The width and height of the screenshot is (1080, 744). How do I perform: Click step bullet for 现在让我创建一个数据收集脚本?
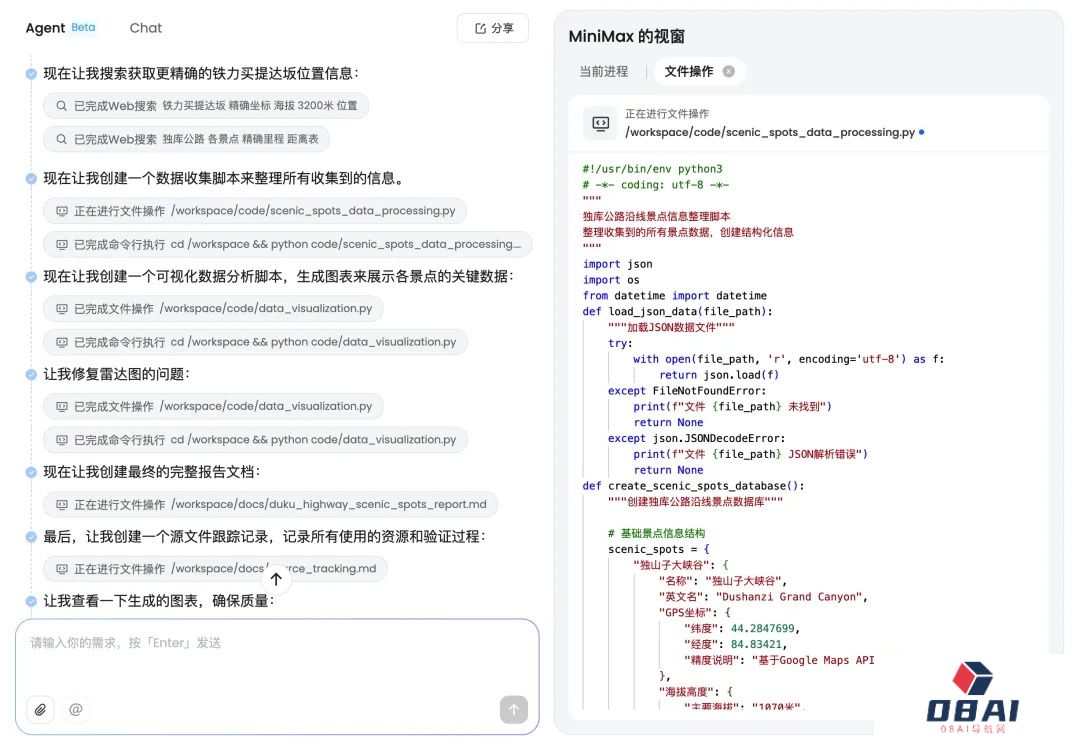coord(31,178)
